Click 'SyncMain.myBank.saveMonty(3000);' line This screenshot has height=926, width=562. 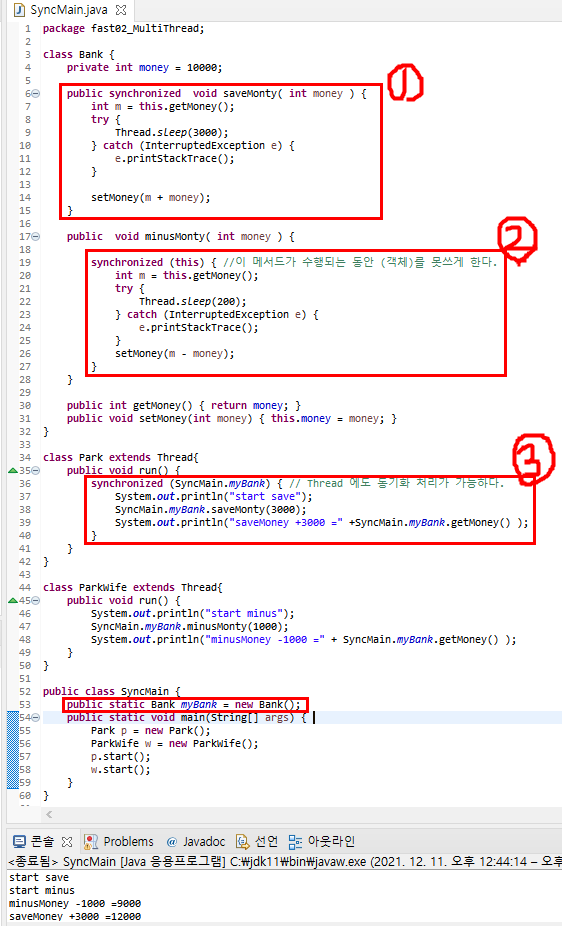coord(210,509)
